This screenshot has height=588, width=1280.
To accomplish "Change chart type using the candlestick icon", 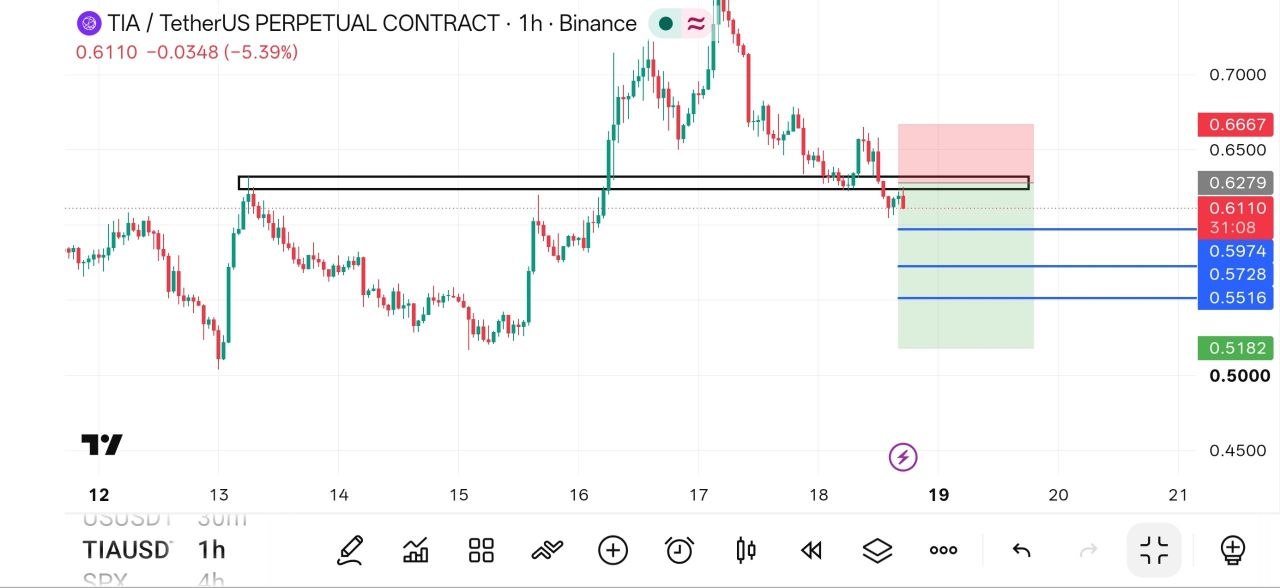I will click(746, 550).
